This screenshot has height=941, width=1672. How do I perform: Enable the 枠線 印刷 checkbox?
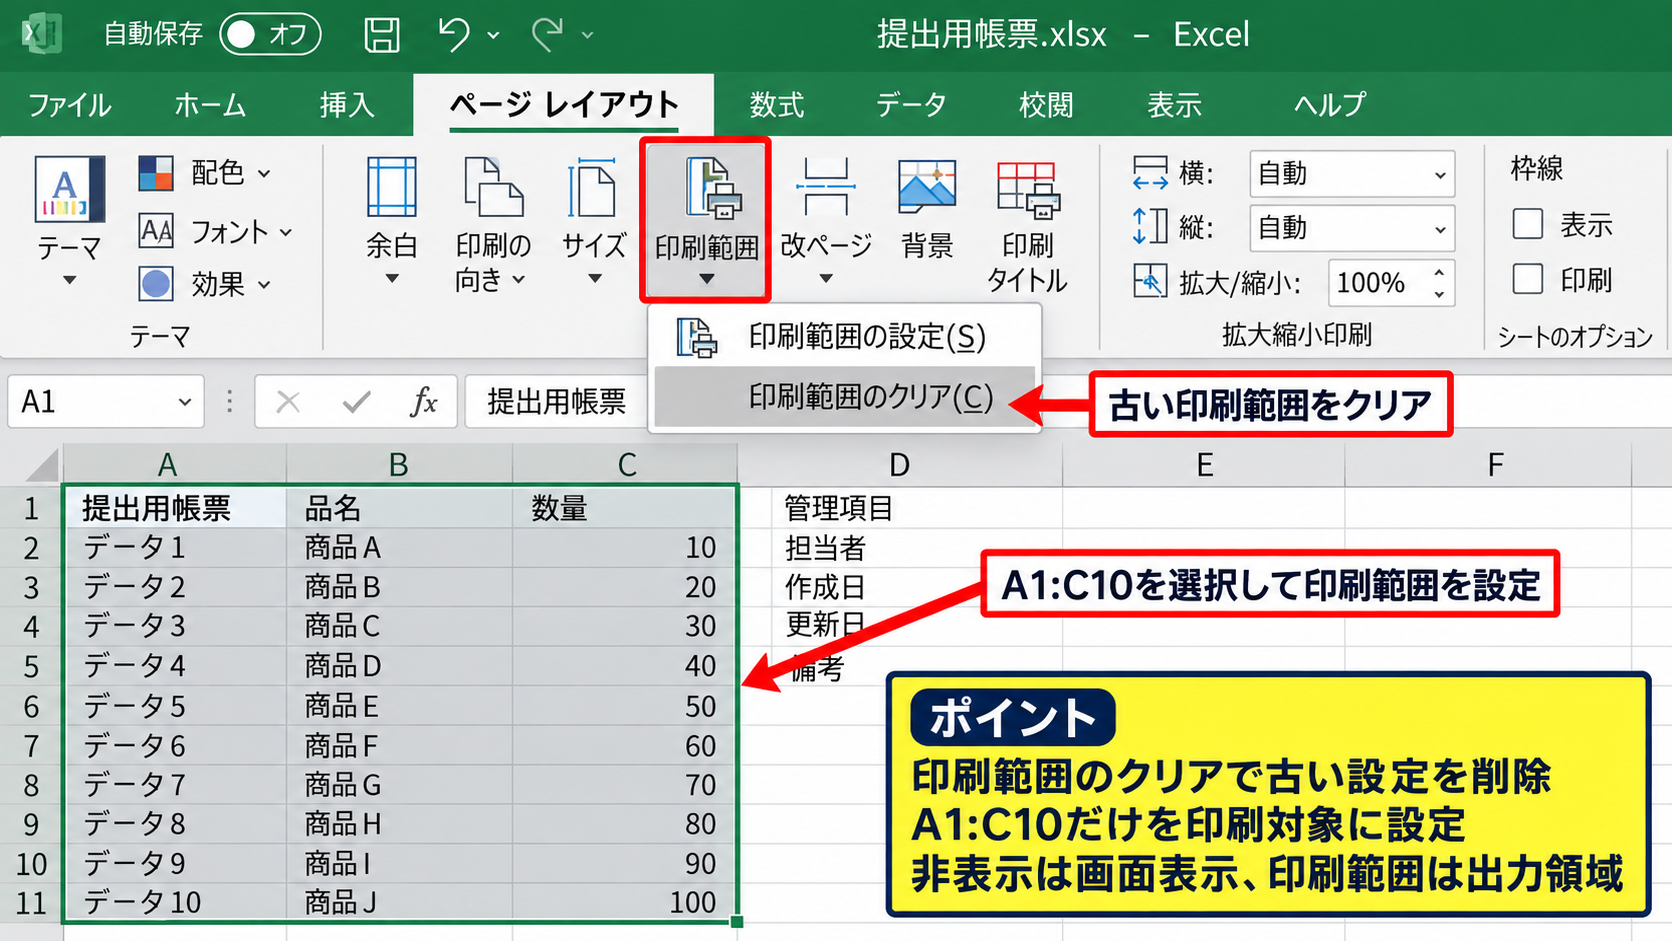click(x=1528, y=279)
